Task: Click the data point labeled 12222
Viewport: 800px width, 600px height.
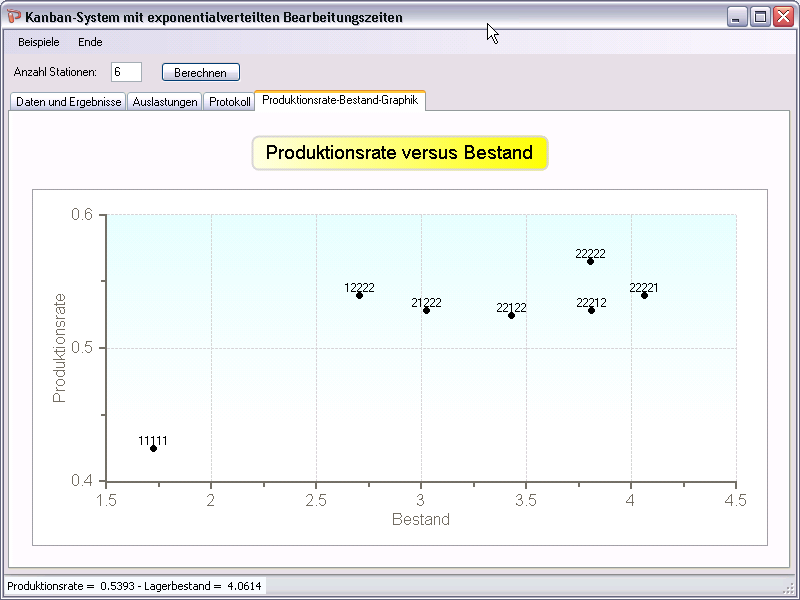Action: pos(359,295)
